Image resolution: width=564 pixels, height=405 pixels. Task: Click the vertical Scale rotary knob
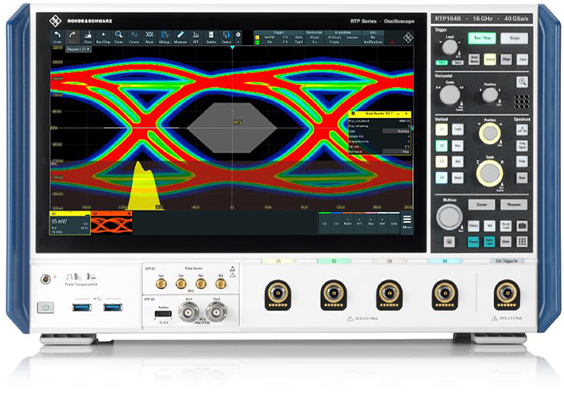pyautogui.click(x=490, y=173)
